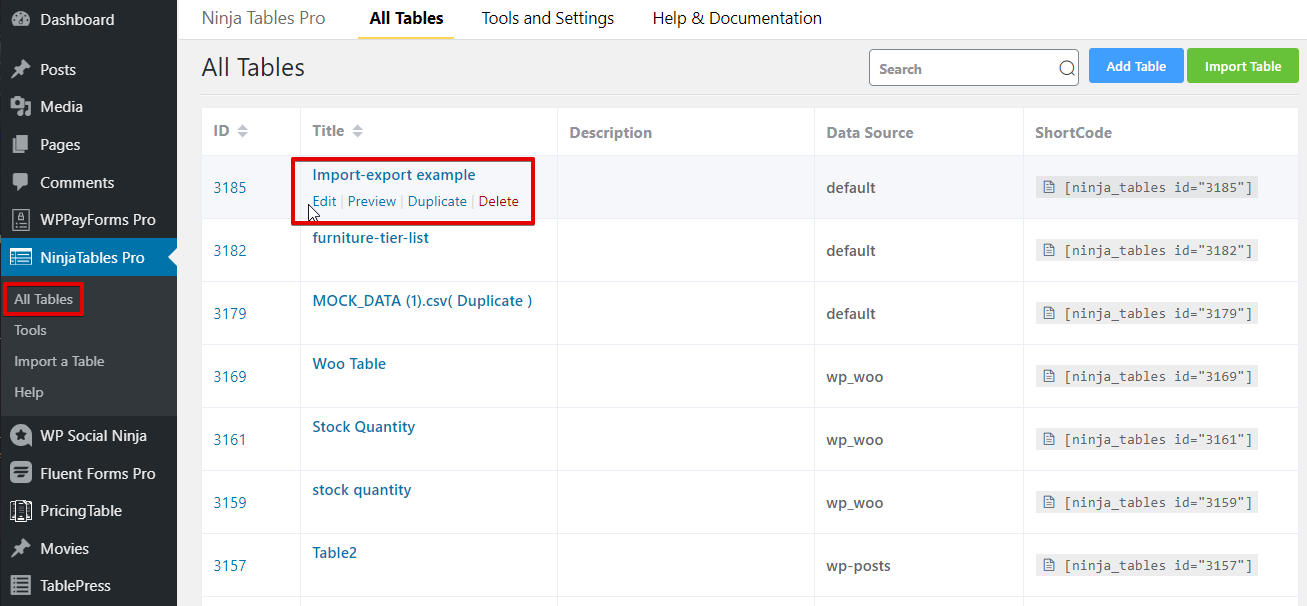Open the lowercase stock quantity table link

[x=362, y=490]
